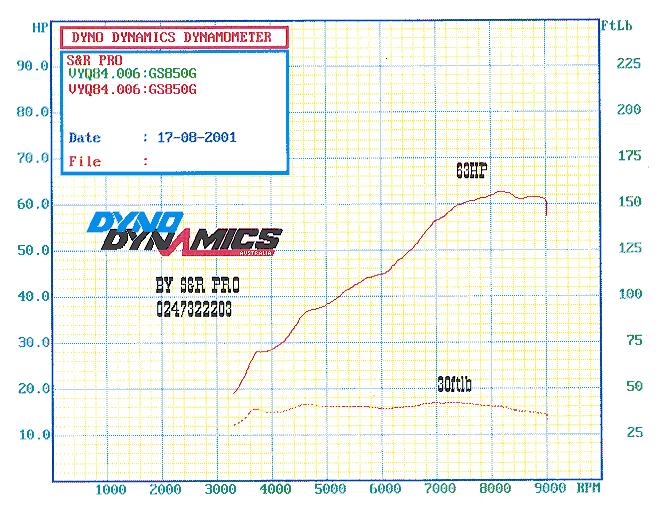
Task: Click the 9000 tick on RPM axis
Action: point(547,489)
